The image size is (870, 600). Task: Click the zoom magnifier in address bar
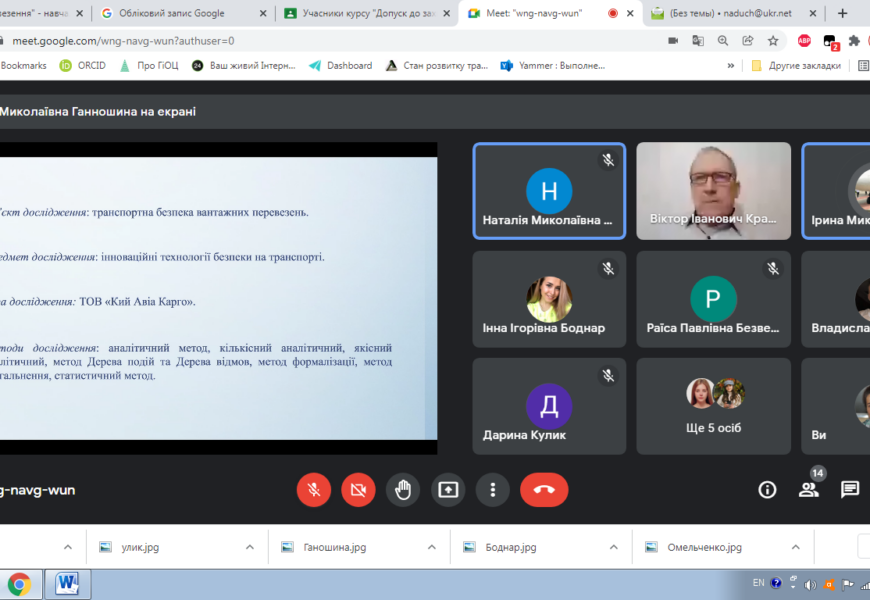coord(723,41)
